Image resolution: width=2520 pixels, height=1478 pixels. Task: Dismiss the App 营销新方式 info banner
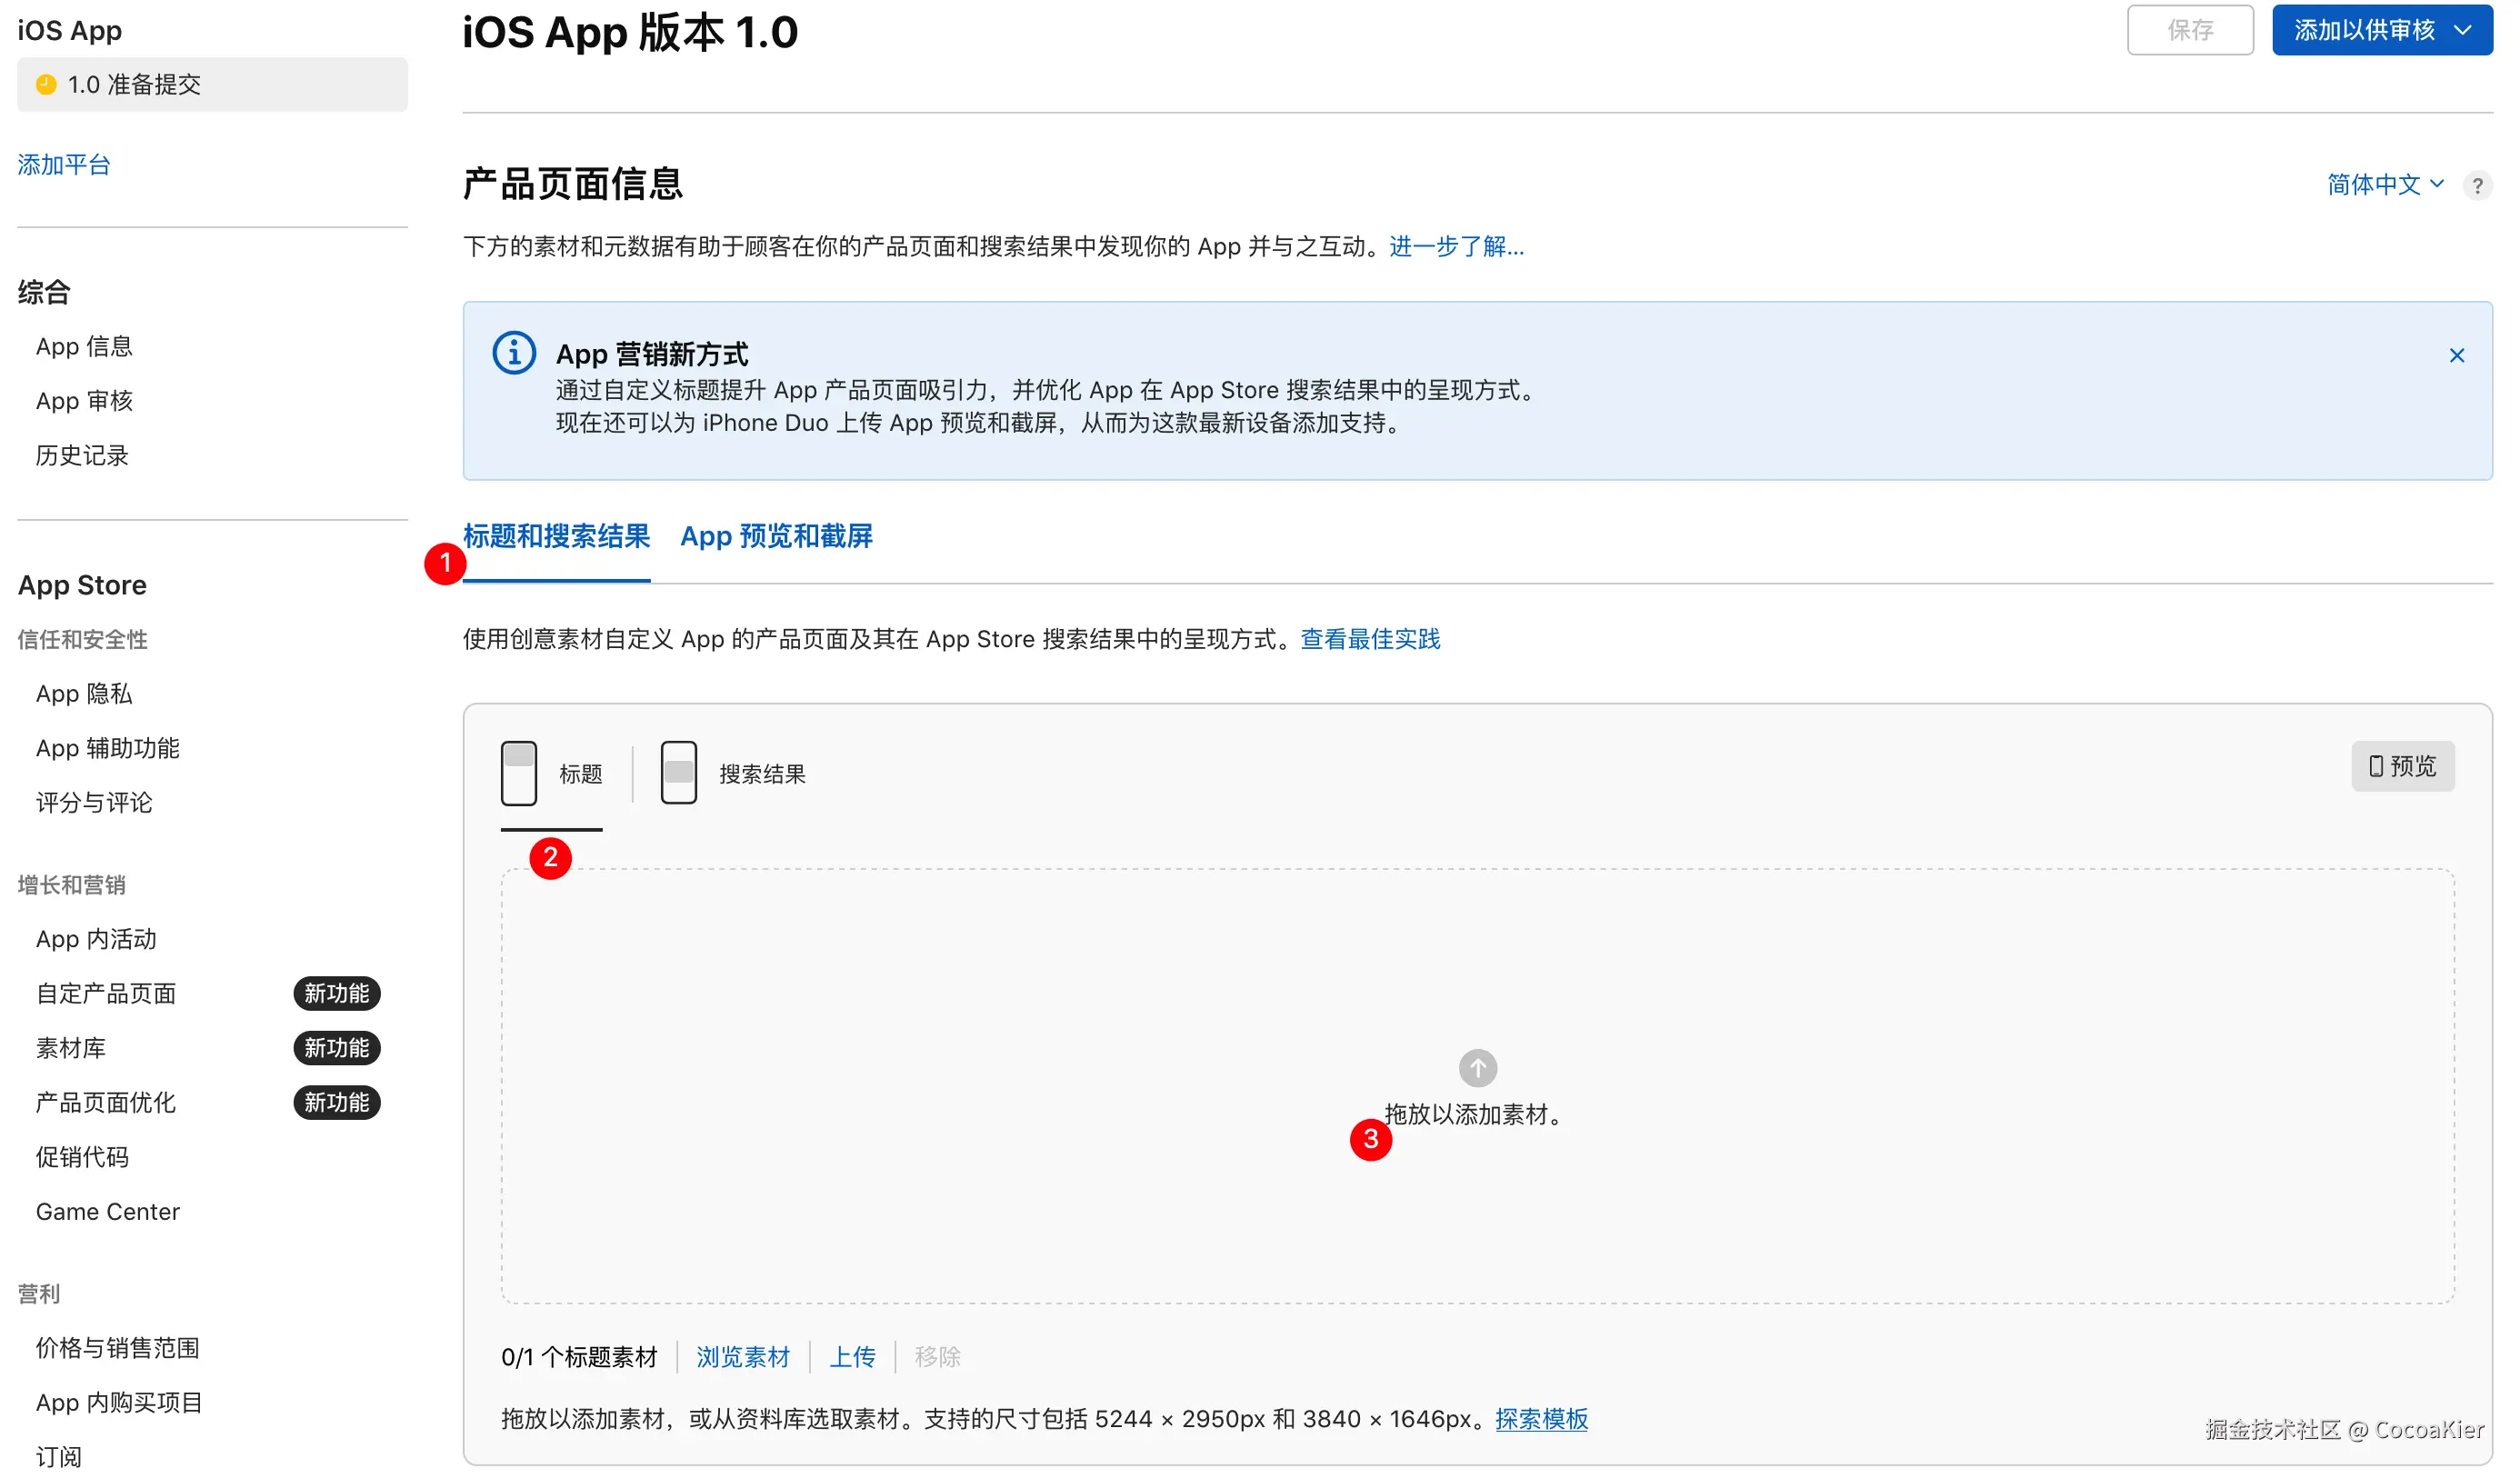pos(2456,356)
